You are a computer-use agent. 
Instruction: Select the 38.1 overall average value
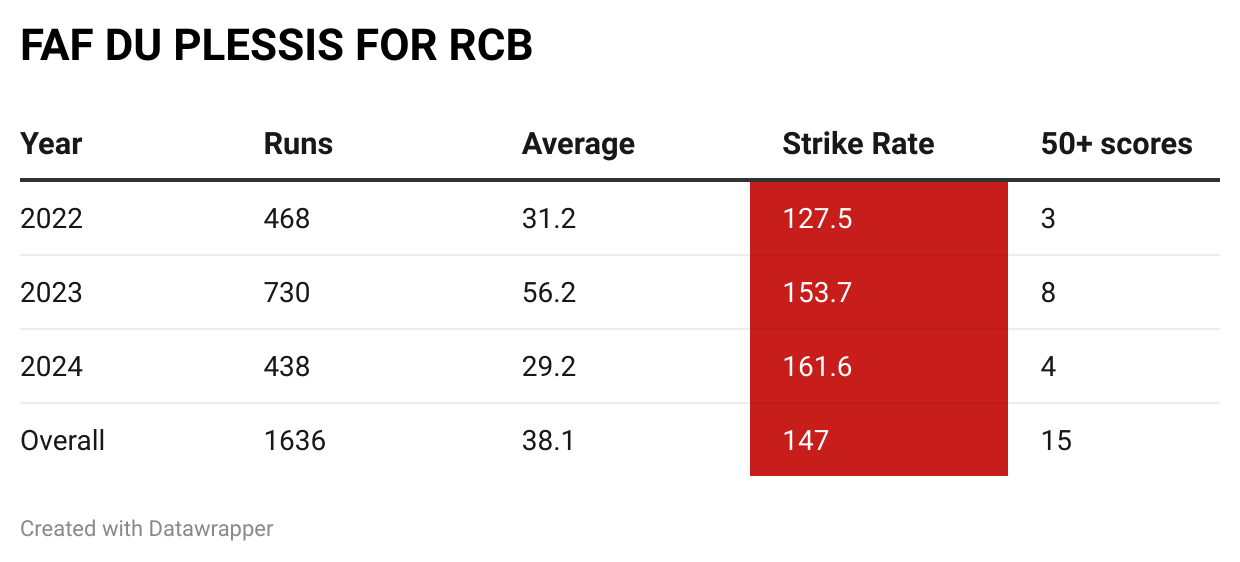(548, 440)
